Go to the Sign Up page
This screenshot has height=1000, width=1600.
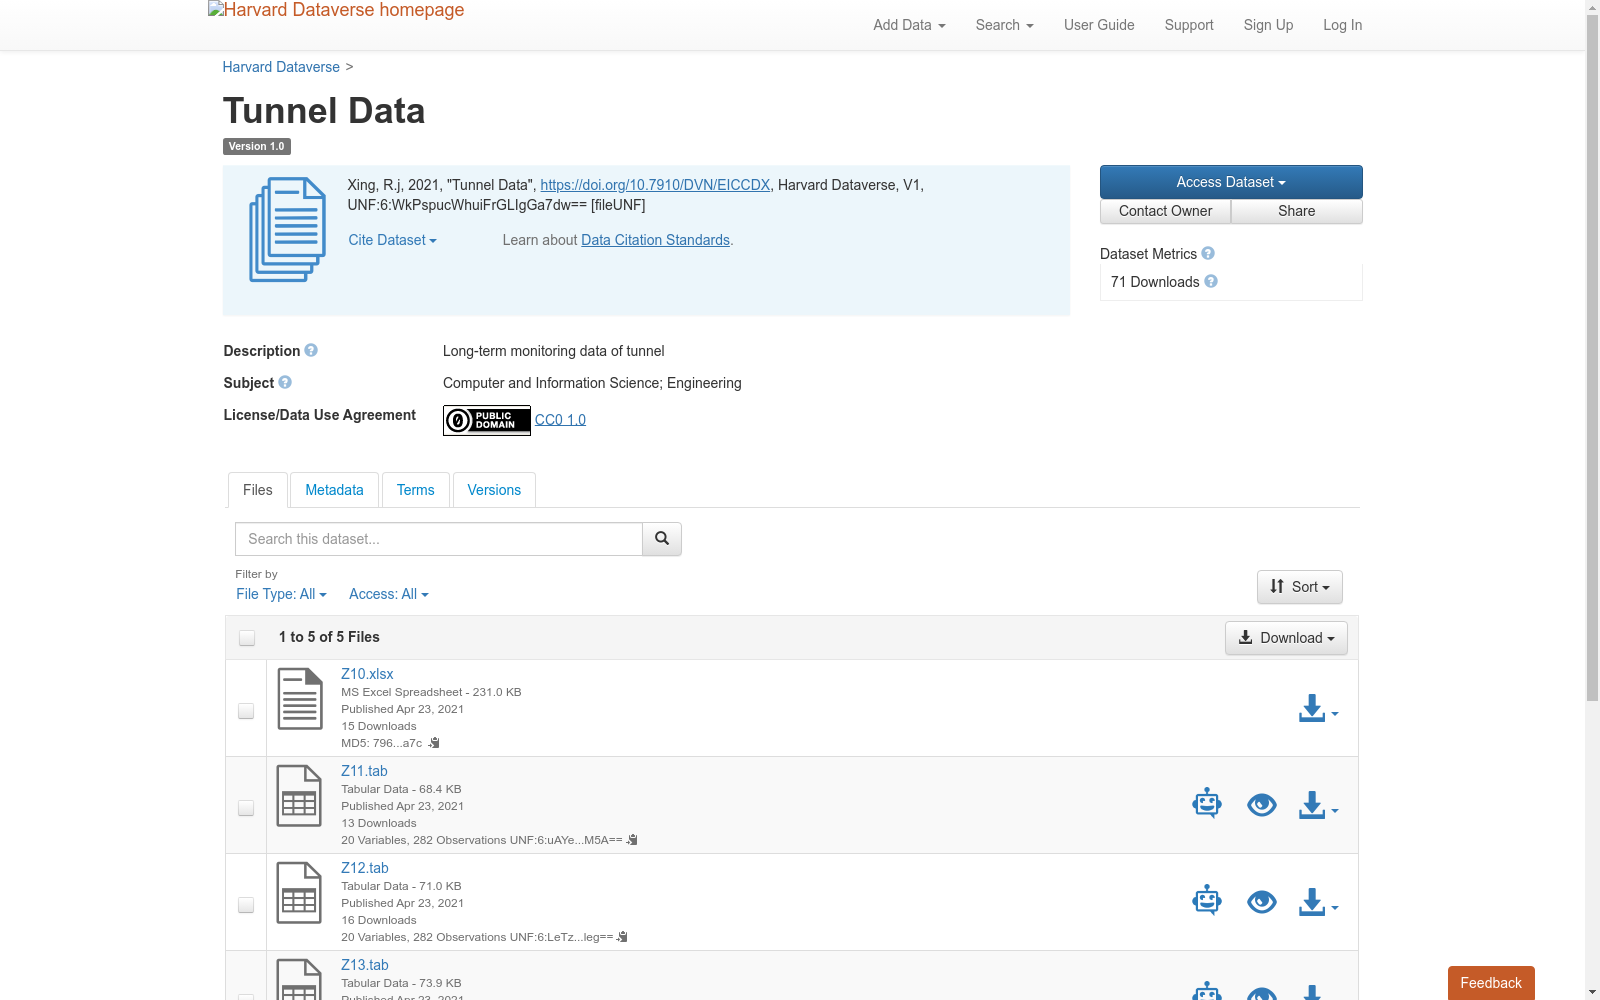click(x=1268, y=25)
